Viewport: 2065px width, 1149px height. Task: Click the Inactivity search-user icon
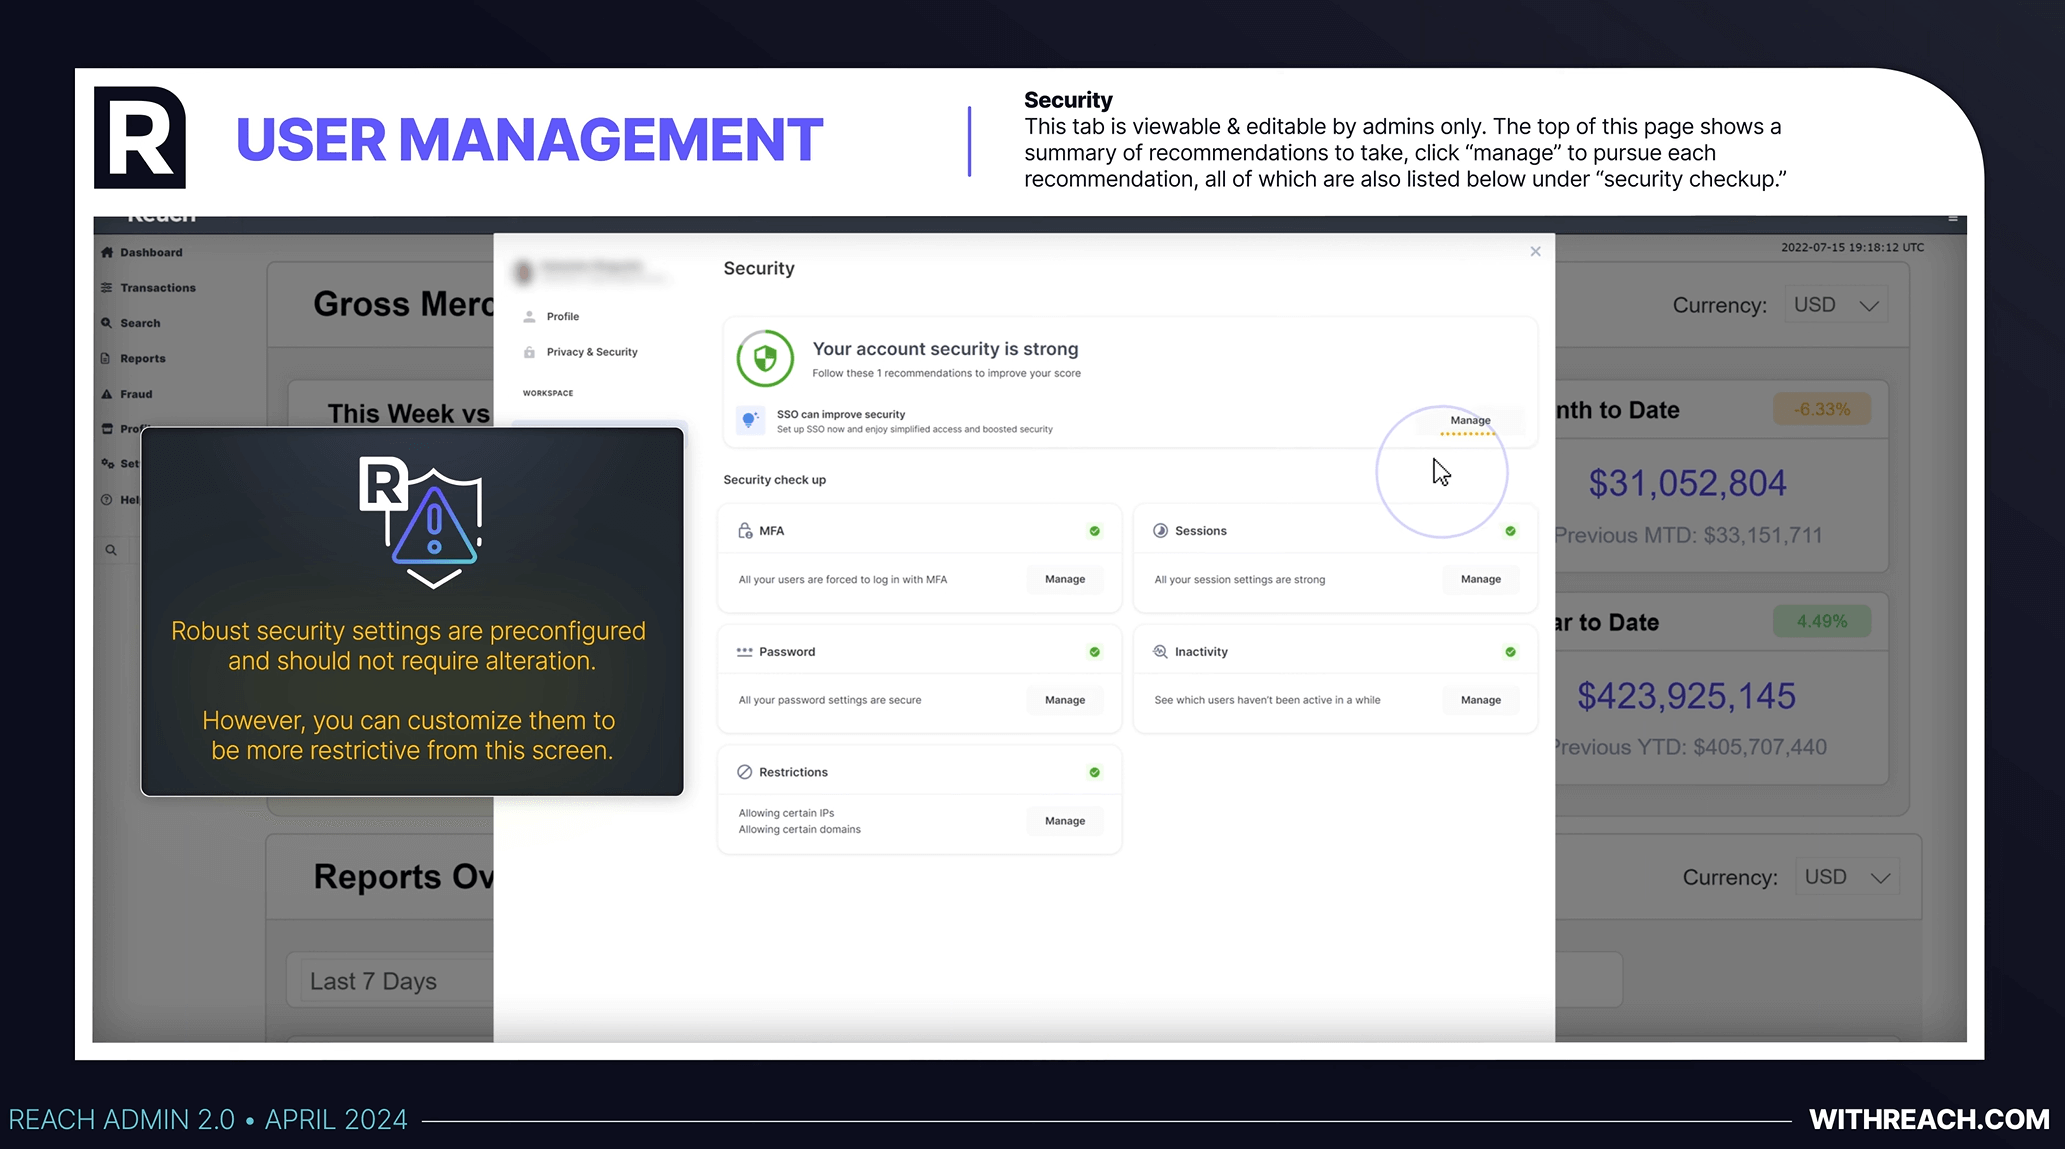pos(1160,652)
